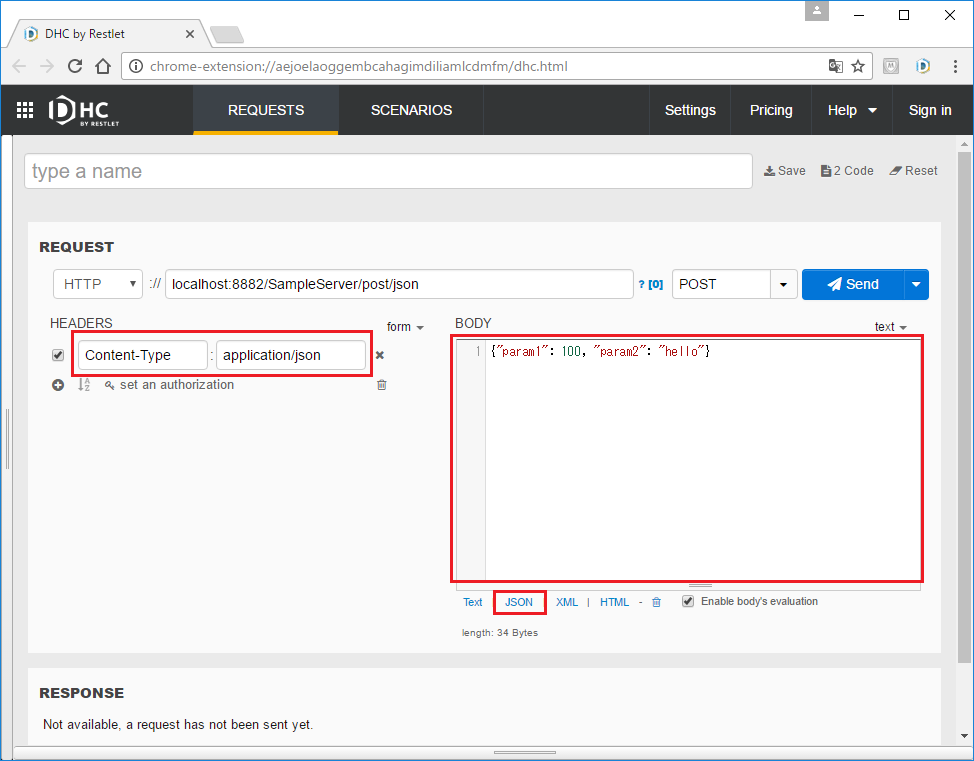
Task: Click the query parameters help question mark
Action: pos(641,285)
